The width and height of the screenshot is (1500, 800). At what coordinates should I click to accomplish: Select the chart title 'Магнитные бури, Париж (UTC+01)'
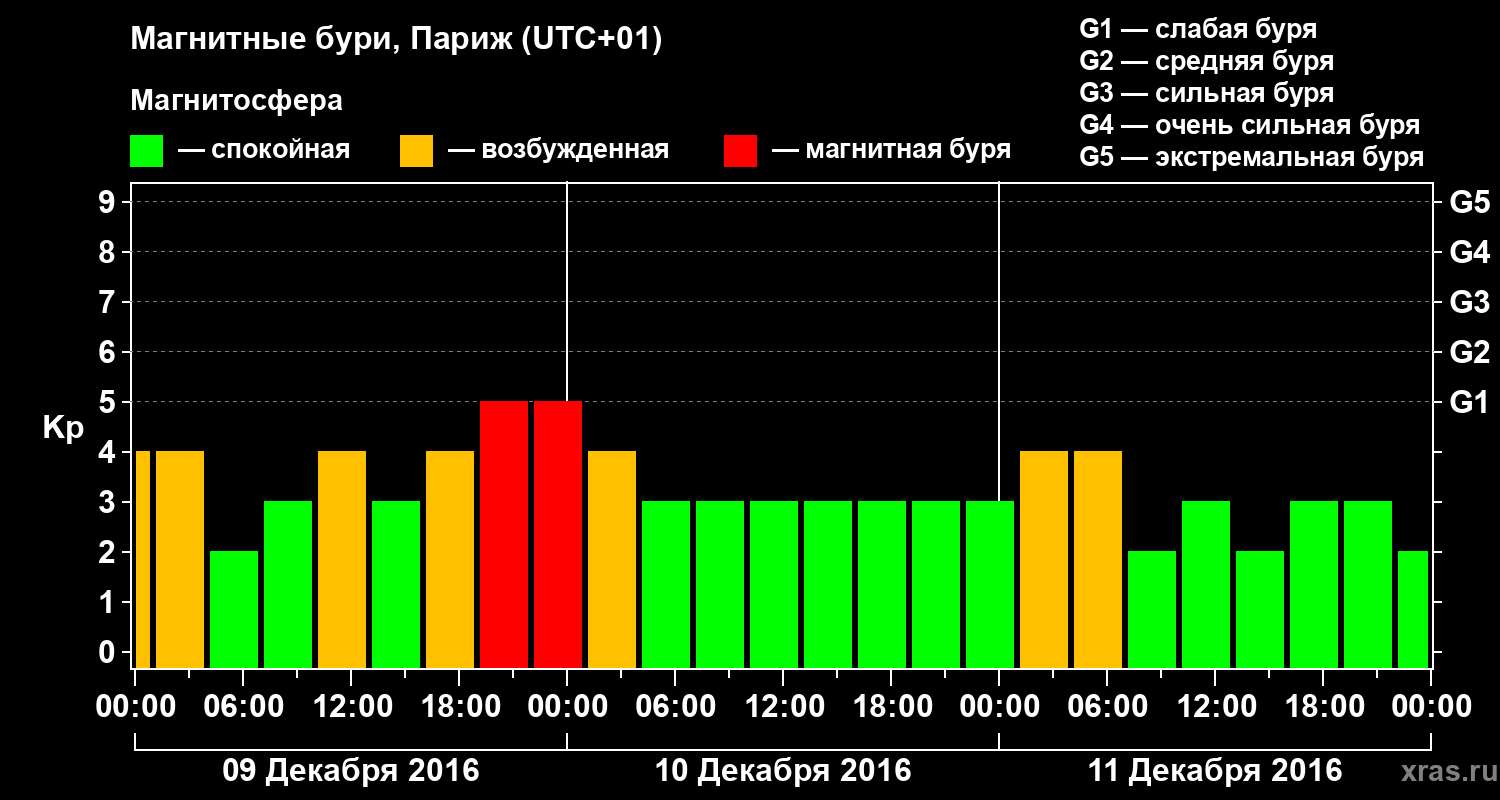coord(397,41)
